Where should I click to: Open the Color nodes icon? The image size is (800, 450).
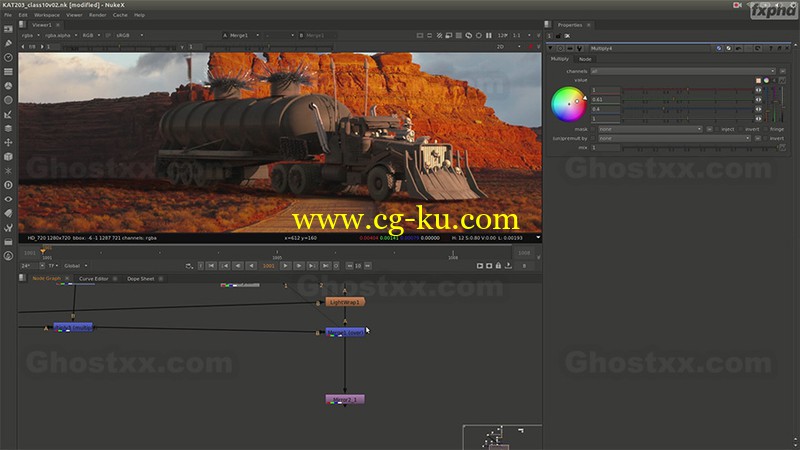pyautogui.click(x=8, y=86)
